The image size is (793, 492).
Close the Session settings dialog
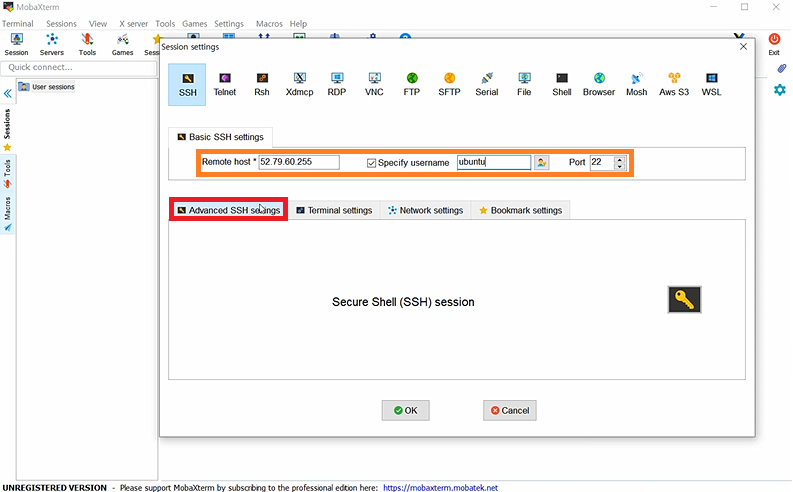pos(743,47)
